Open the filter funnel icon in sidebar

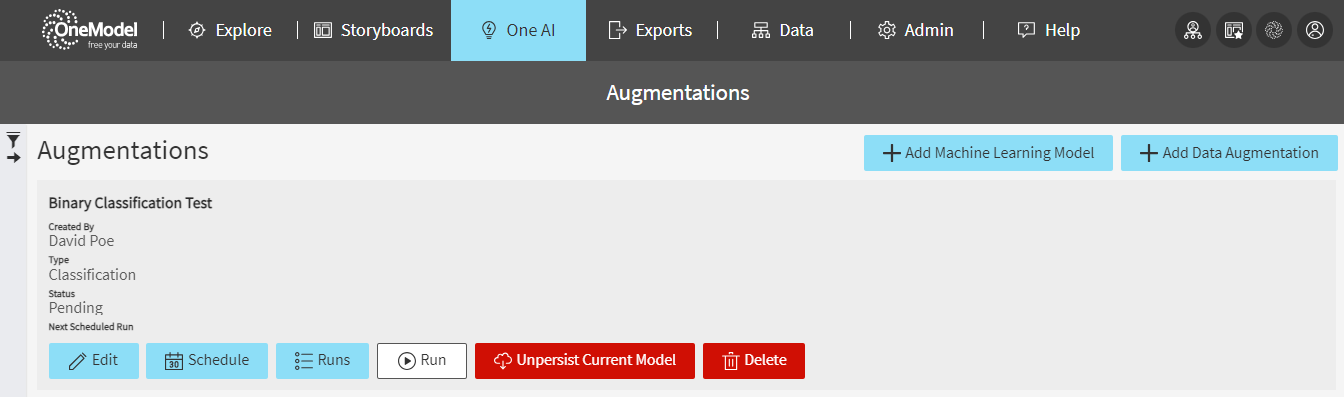(14, 139)
